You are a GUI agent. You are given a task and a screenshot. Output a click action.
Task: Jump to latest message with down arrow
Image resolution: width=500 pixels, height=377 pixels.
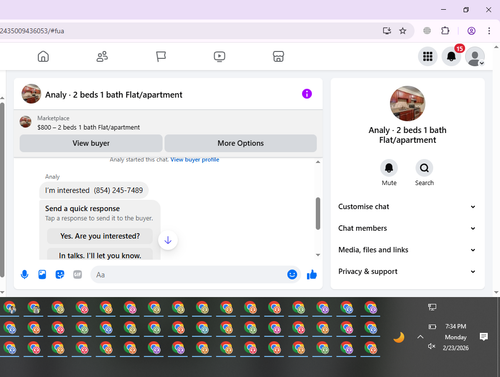tap(168, 240)
